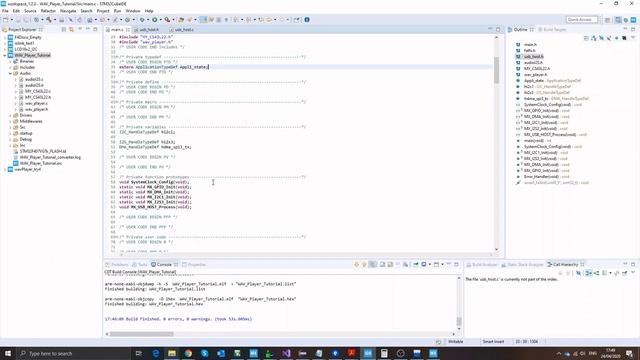The height and width of the screenshot is (360, 640).
Task: Maximize the Project Explorer panel
Action: pos(95,29)
